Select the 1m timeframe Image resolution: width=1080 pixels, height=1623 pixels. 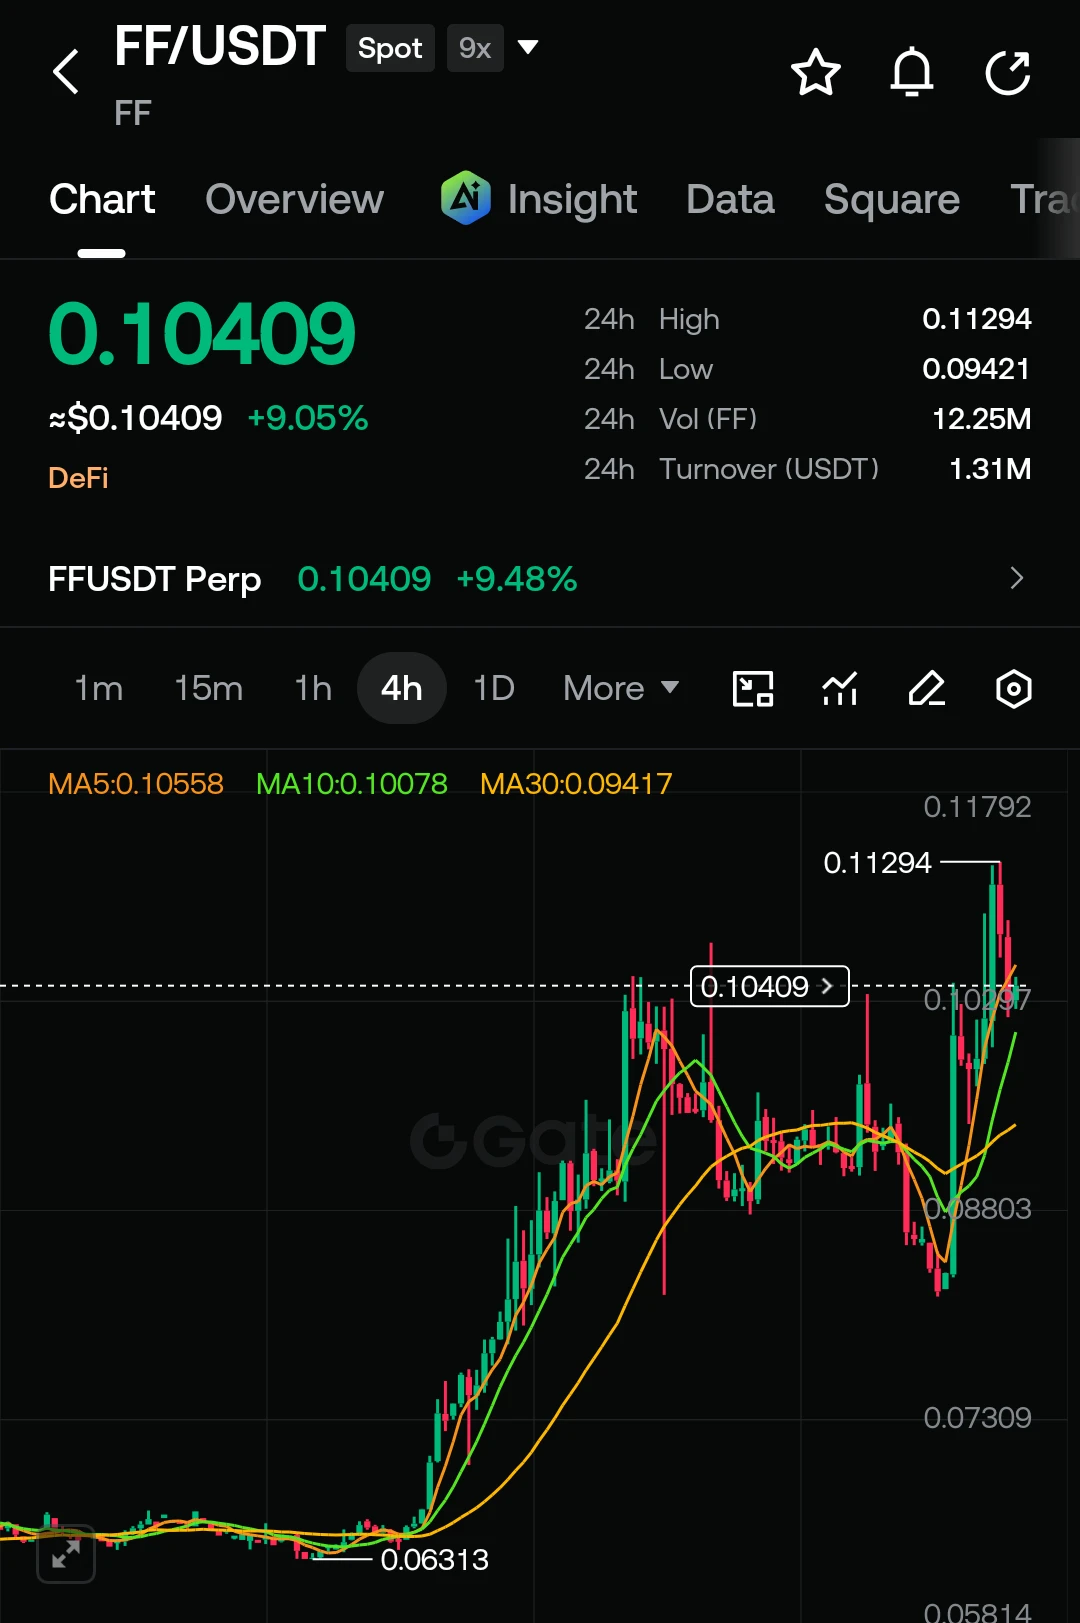click(x=98, y=688)
